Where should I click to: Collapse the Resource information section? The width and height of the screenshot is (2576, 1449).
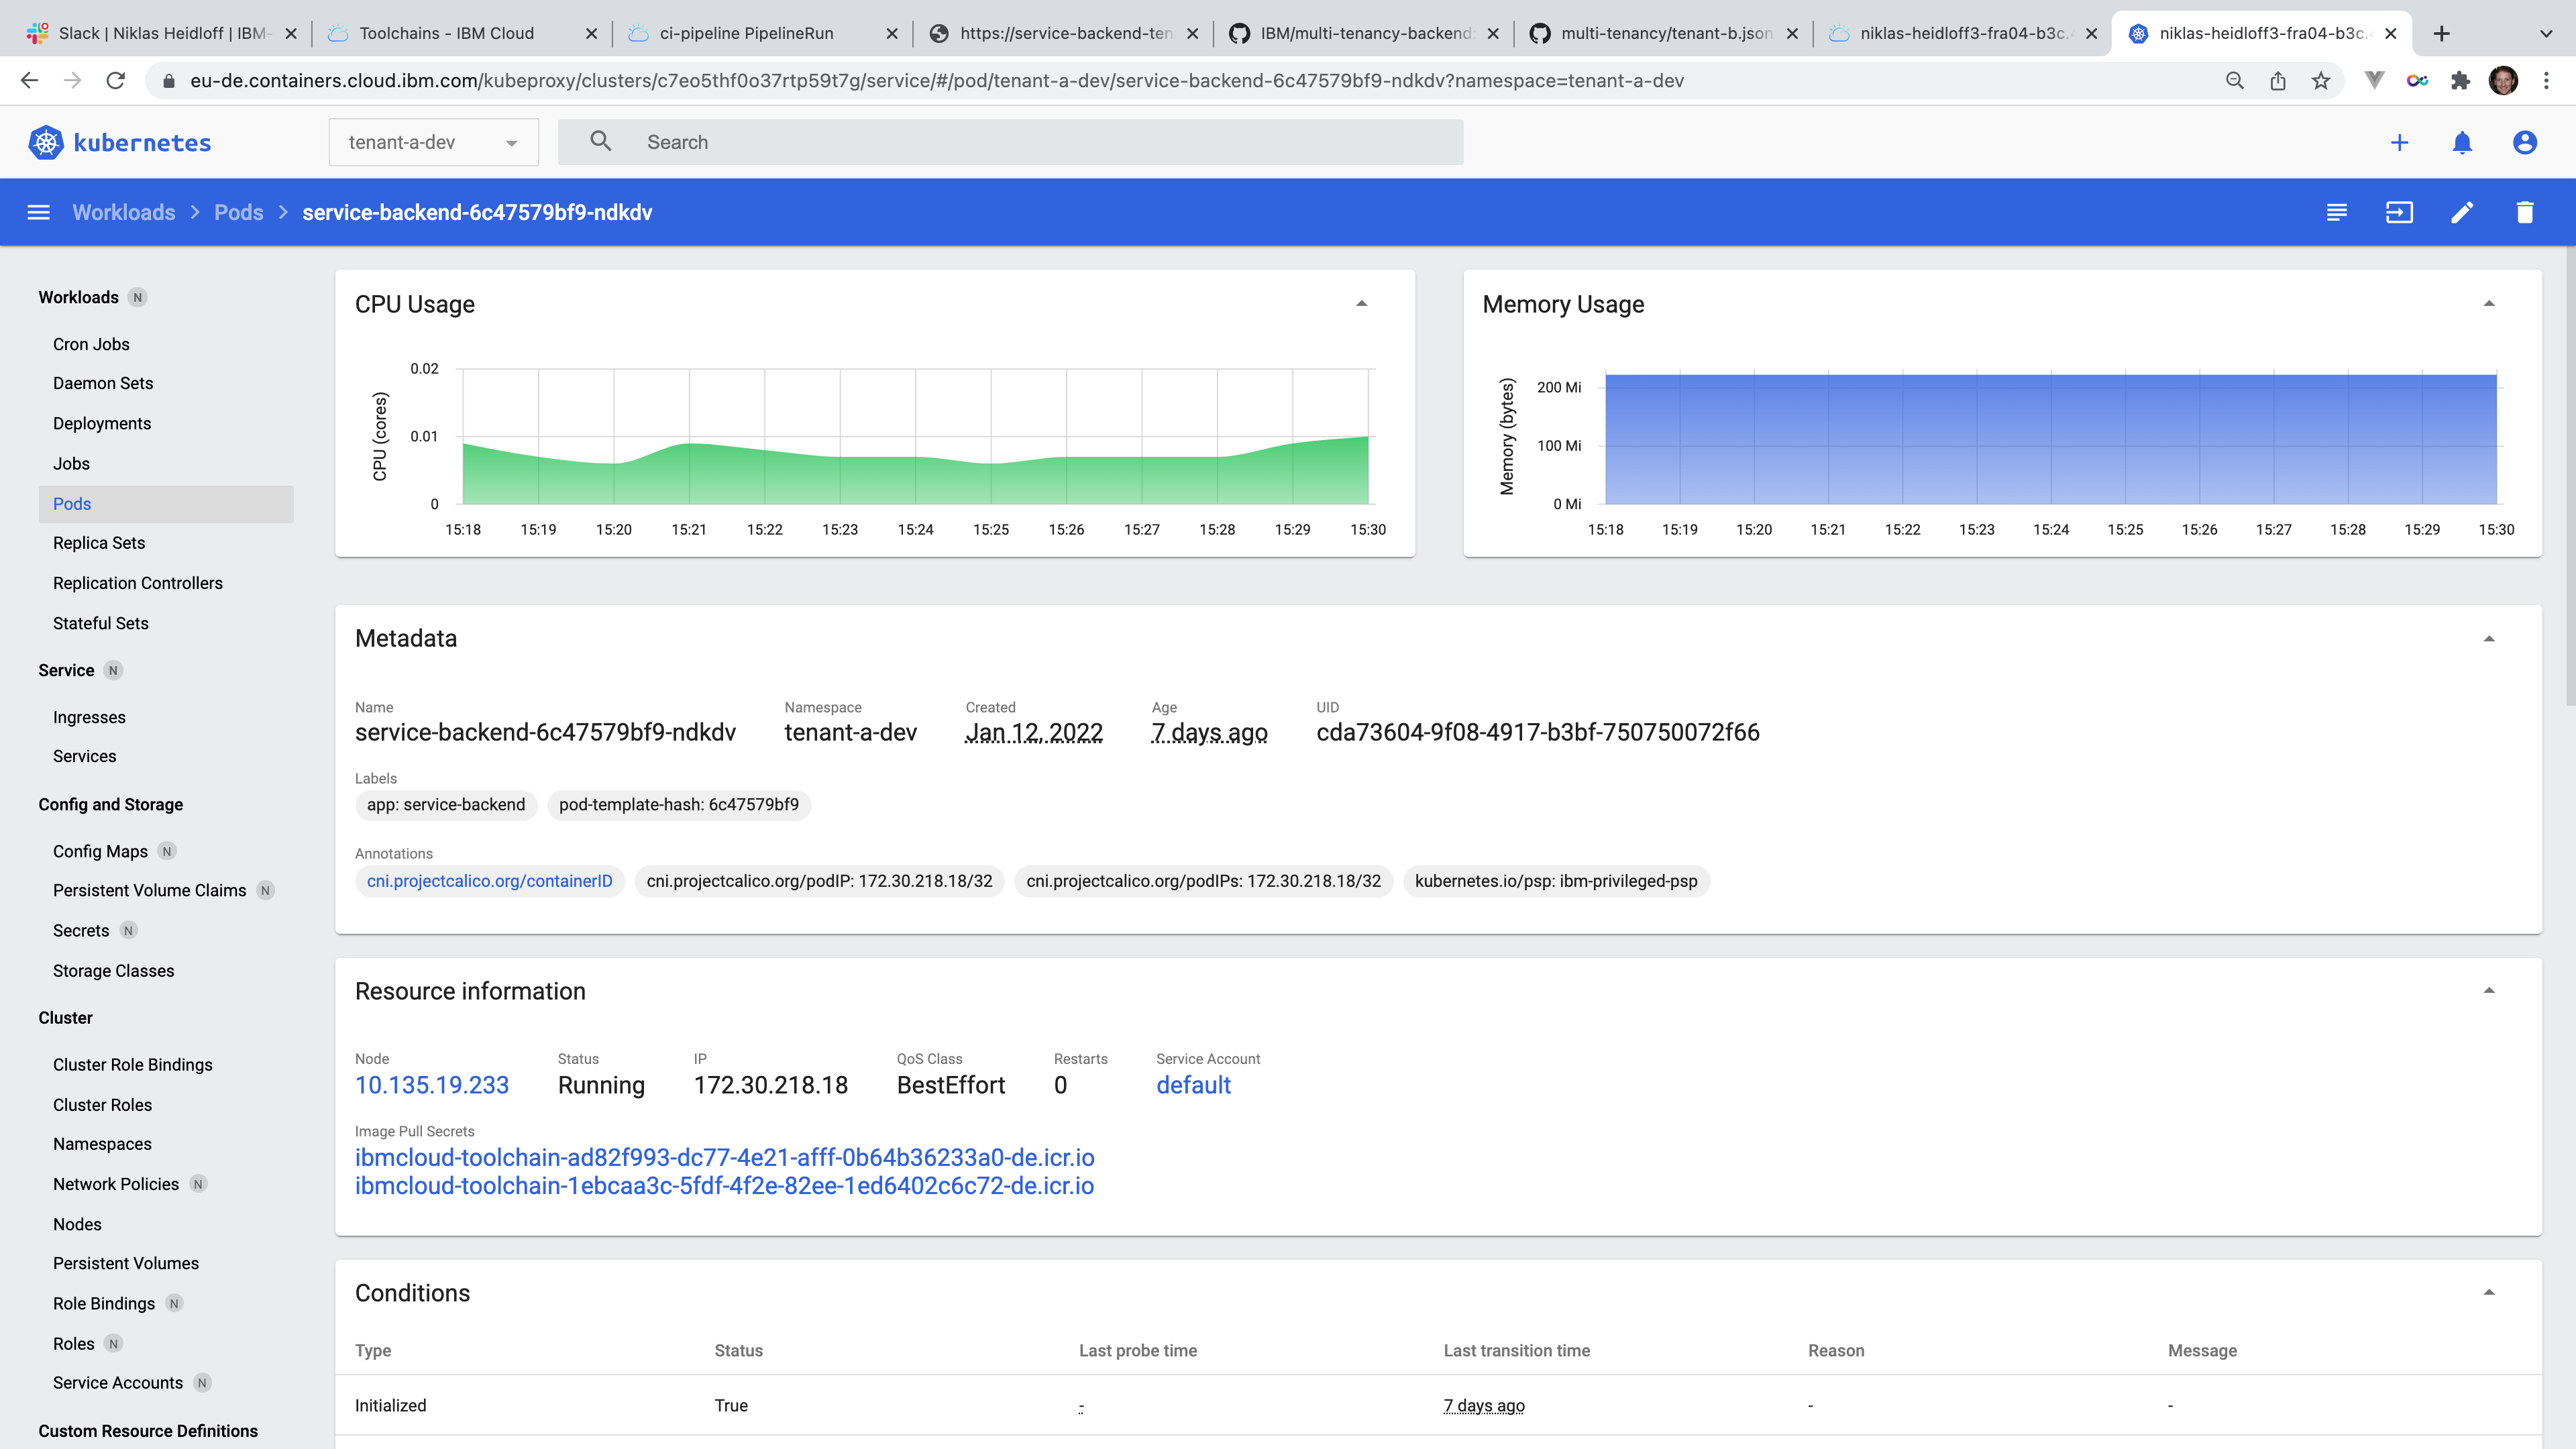coord(2489,990)
